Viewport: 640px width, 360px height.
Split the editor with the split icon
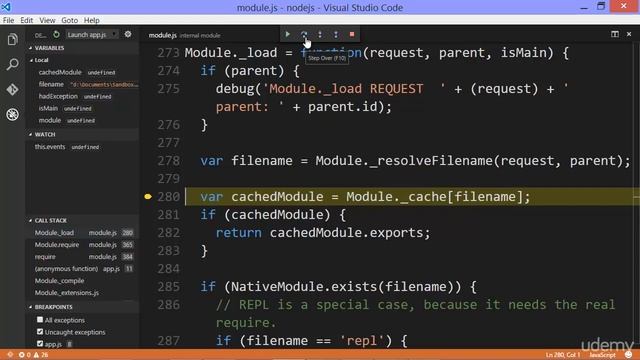coord(615,34)
